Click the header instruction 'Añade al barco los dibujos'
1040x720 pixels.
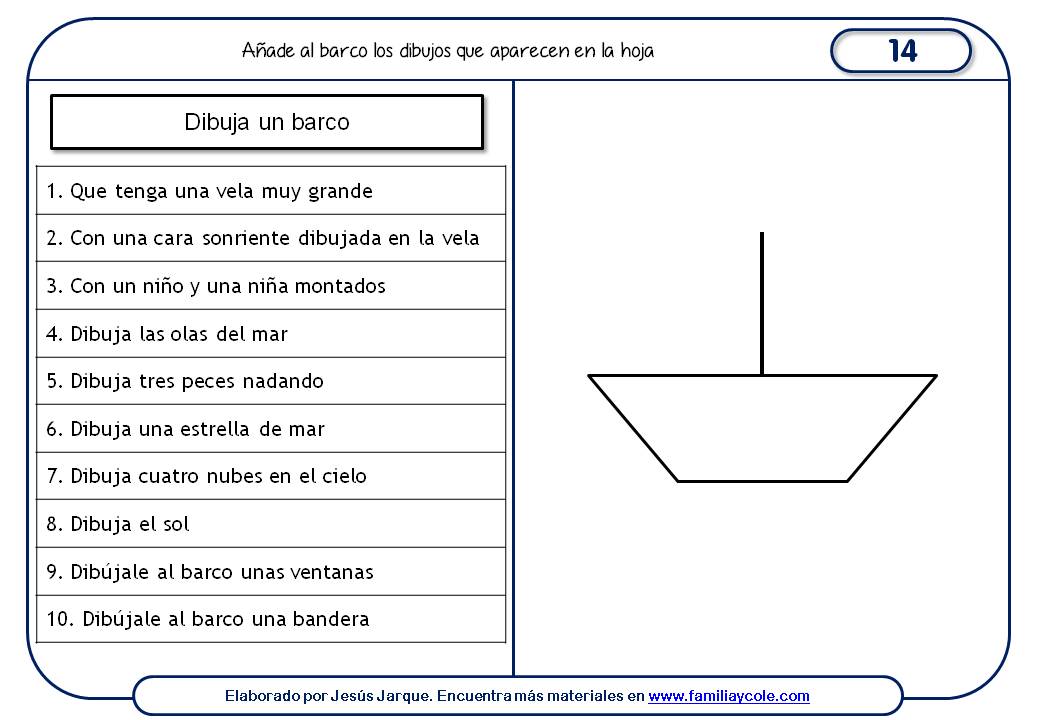point(448,50)
